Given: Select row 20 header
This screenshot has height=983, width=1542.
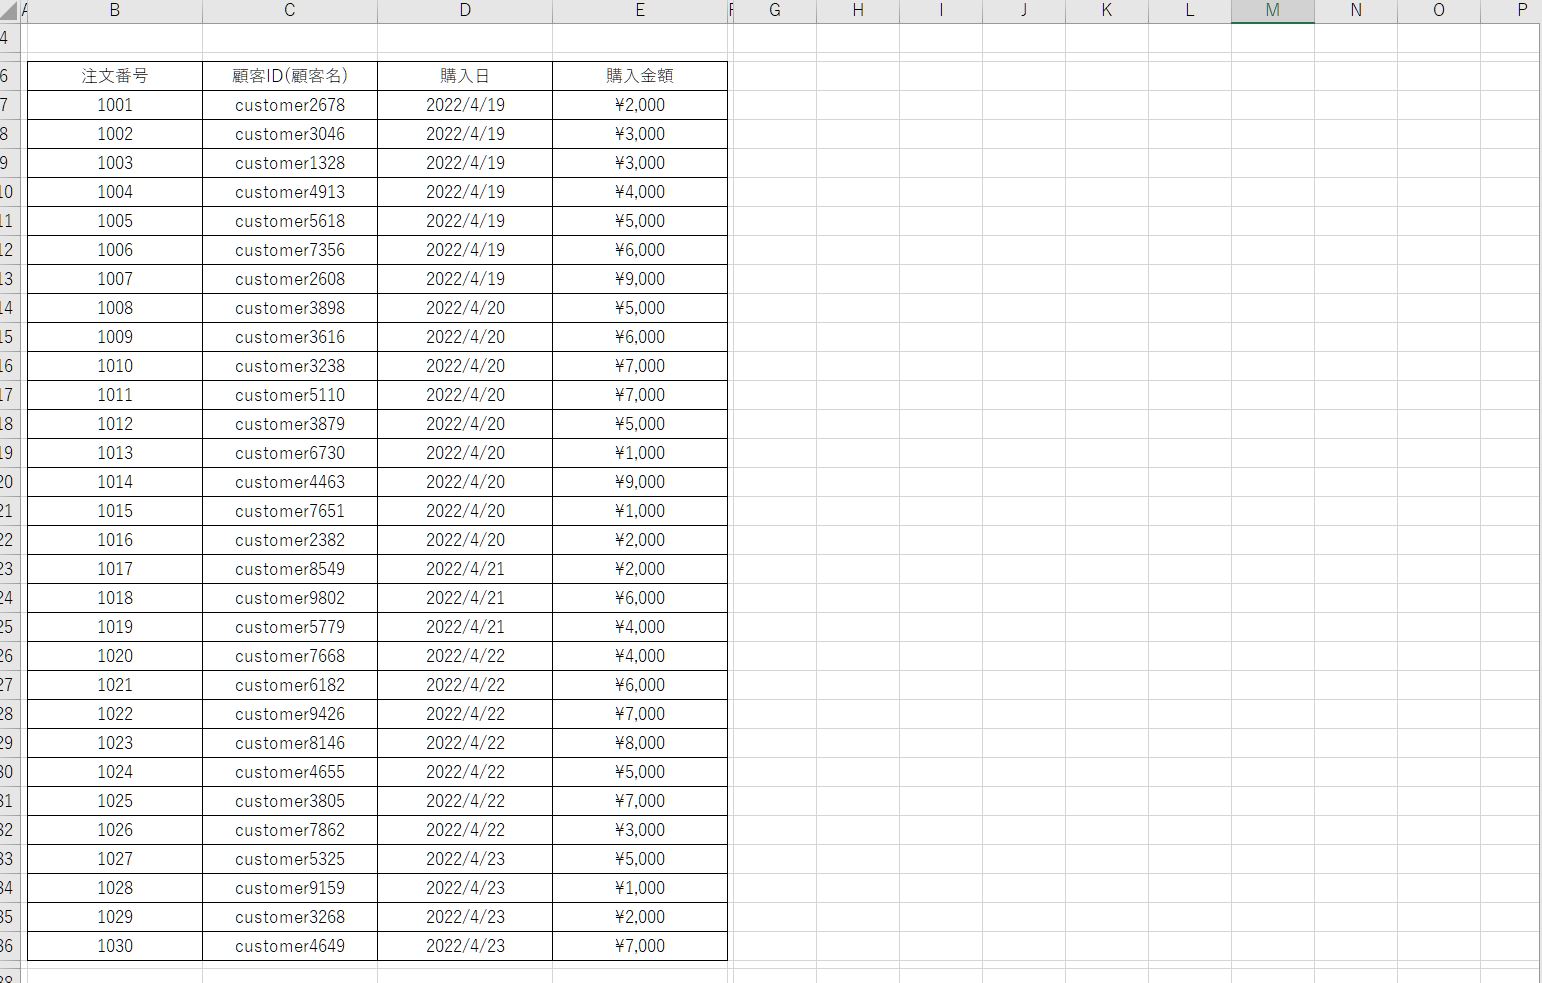Looking at the screenshot, I should point(6,482).
